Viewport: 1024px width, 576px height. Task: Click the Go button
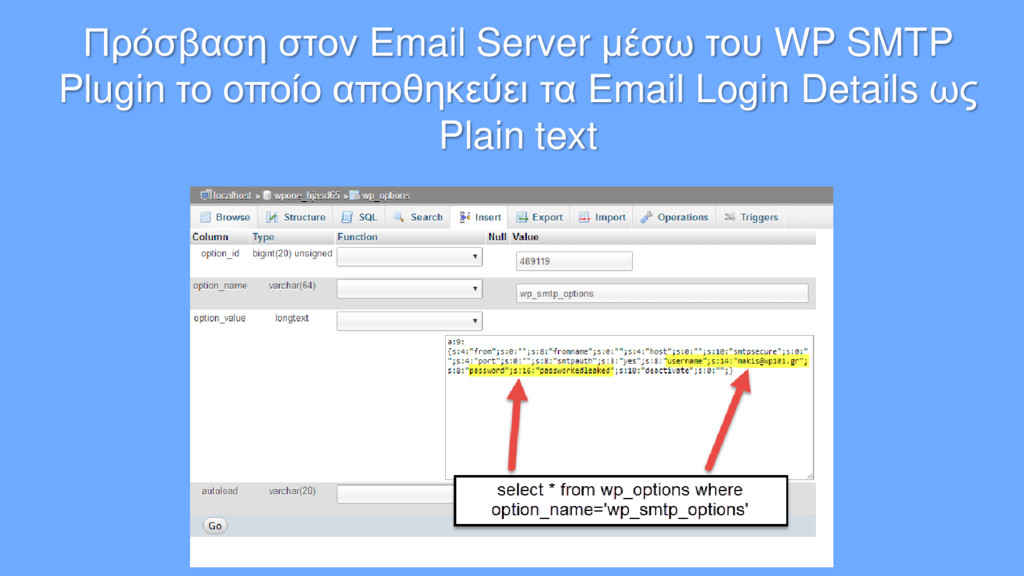pos(215,526)
